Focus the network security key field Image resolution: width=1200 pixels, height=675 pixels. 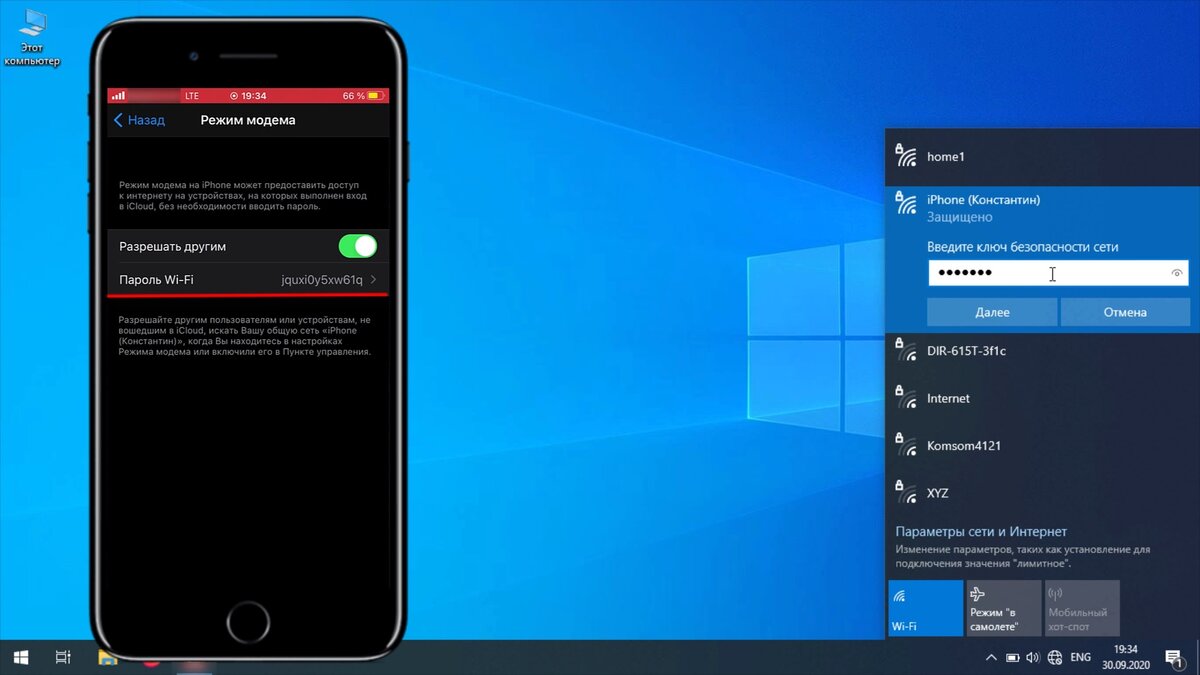(1058, 273)
